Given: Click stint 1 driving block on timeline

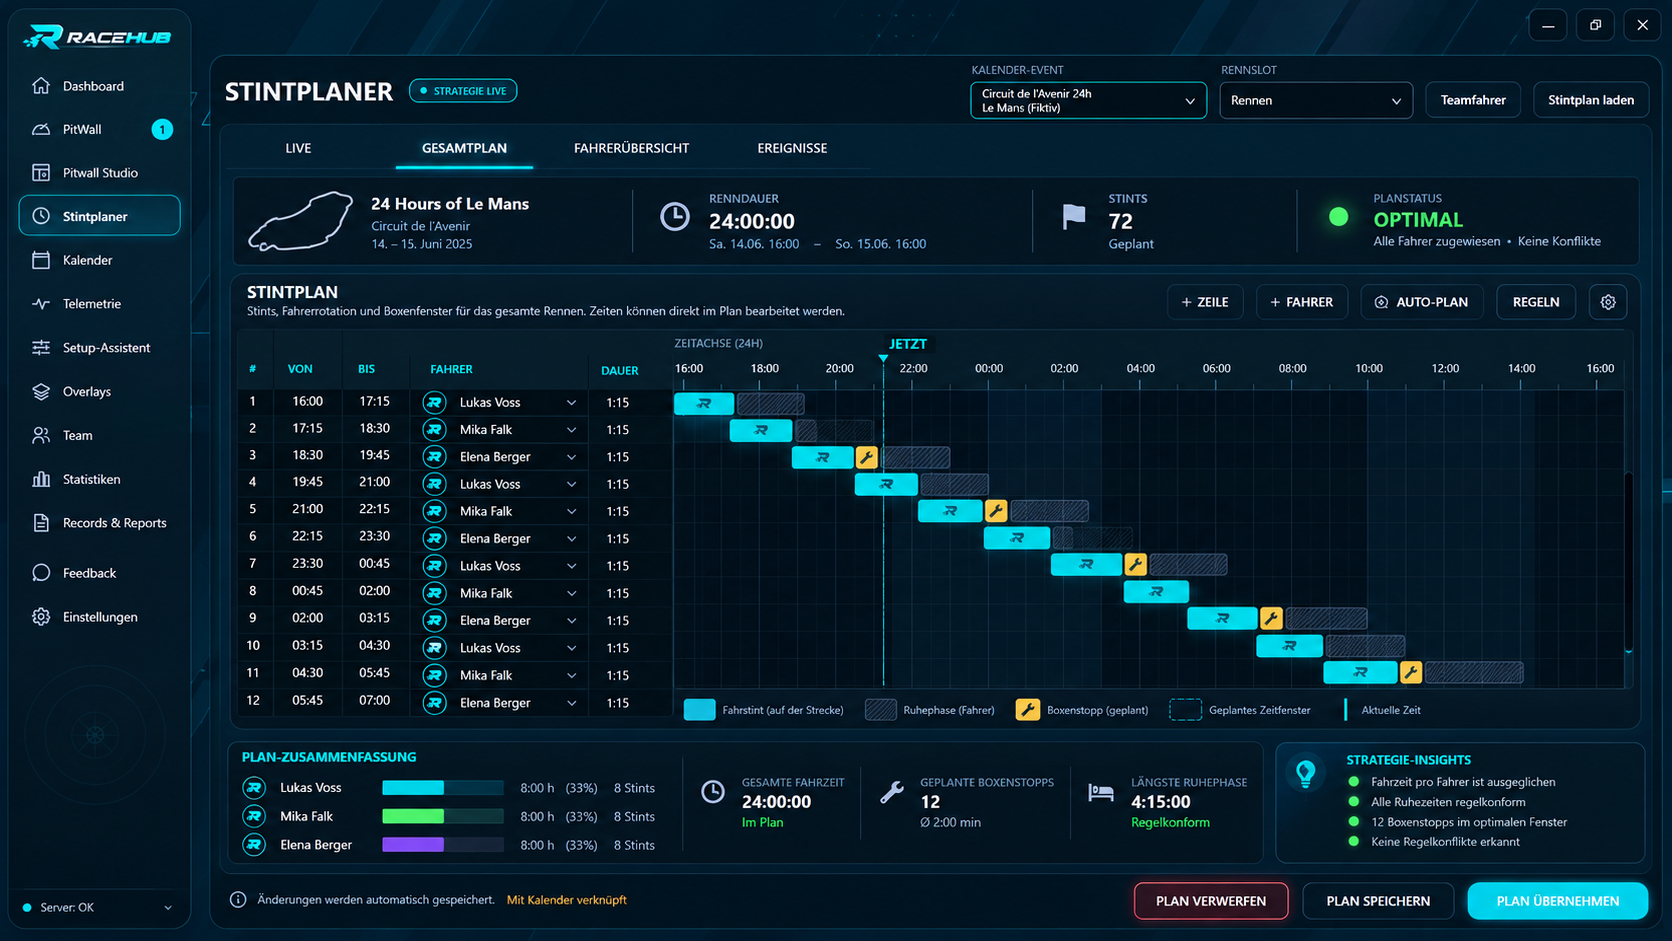Looking at the screenshot, I should pos(704,404).
